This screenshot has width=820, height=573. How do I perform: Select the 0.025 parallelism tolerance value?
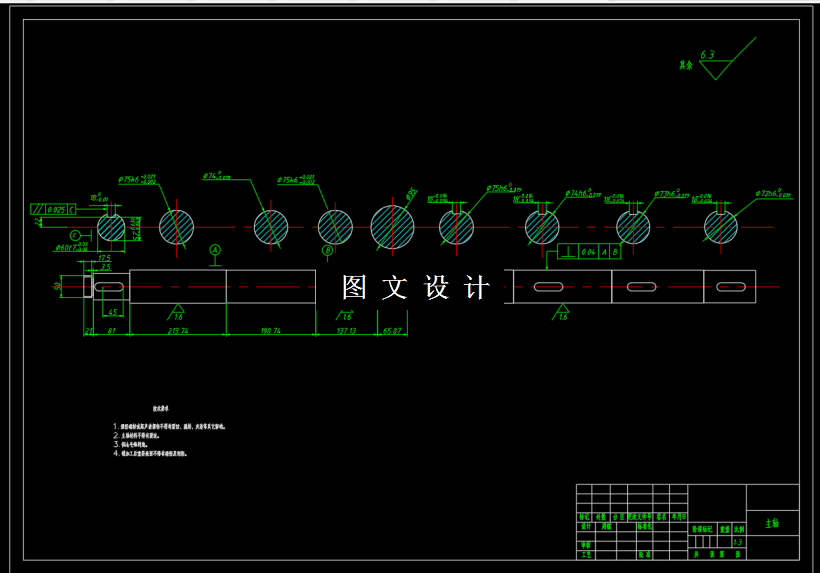56,210
